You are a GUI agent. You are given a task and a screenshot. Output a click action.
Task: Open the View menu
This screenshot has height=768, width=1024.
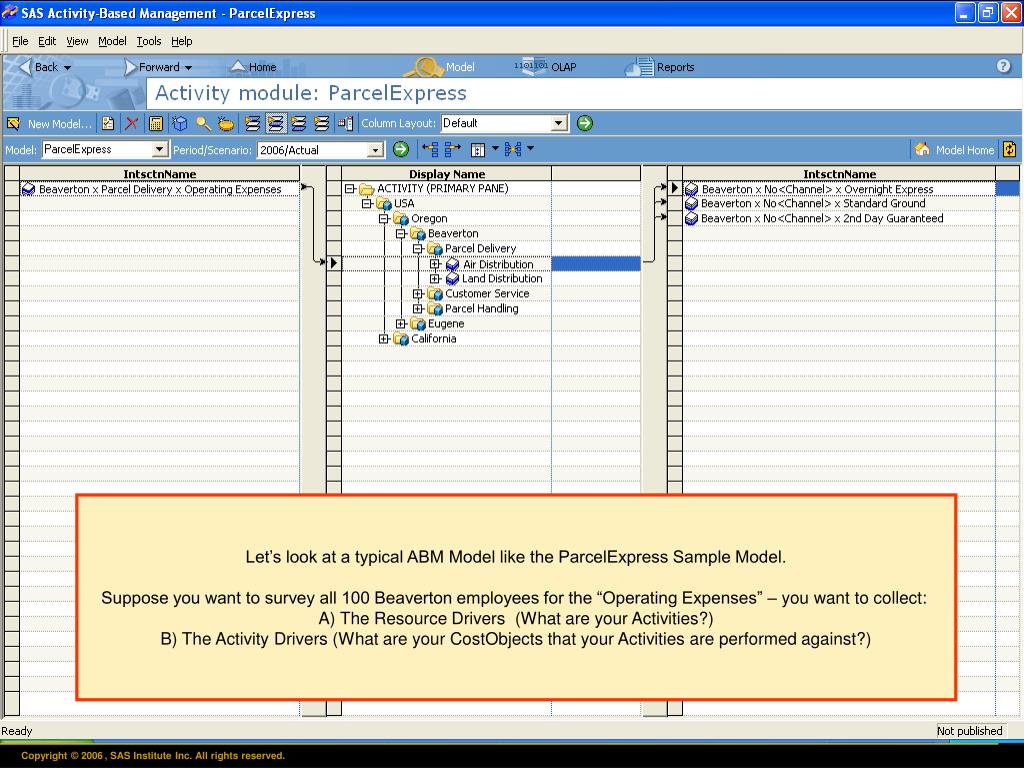(x=77, y=41)
